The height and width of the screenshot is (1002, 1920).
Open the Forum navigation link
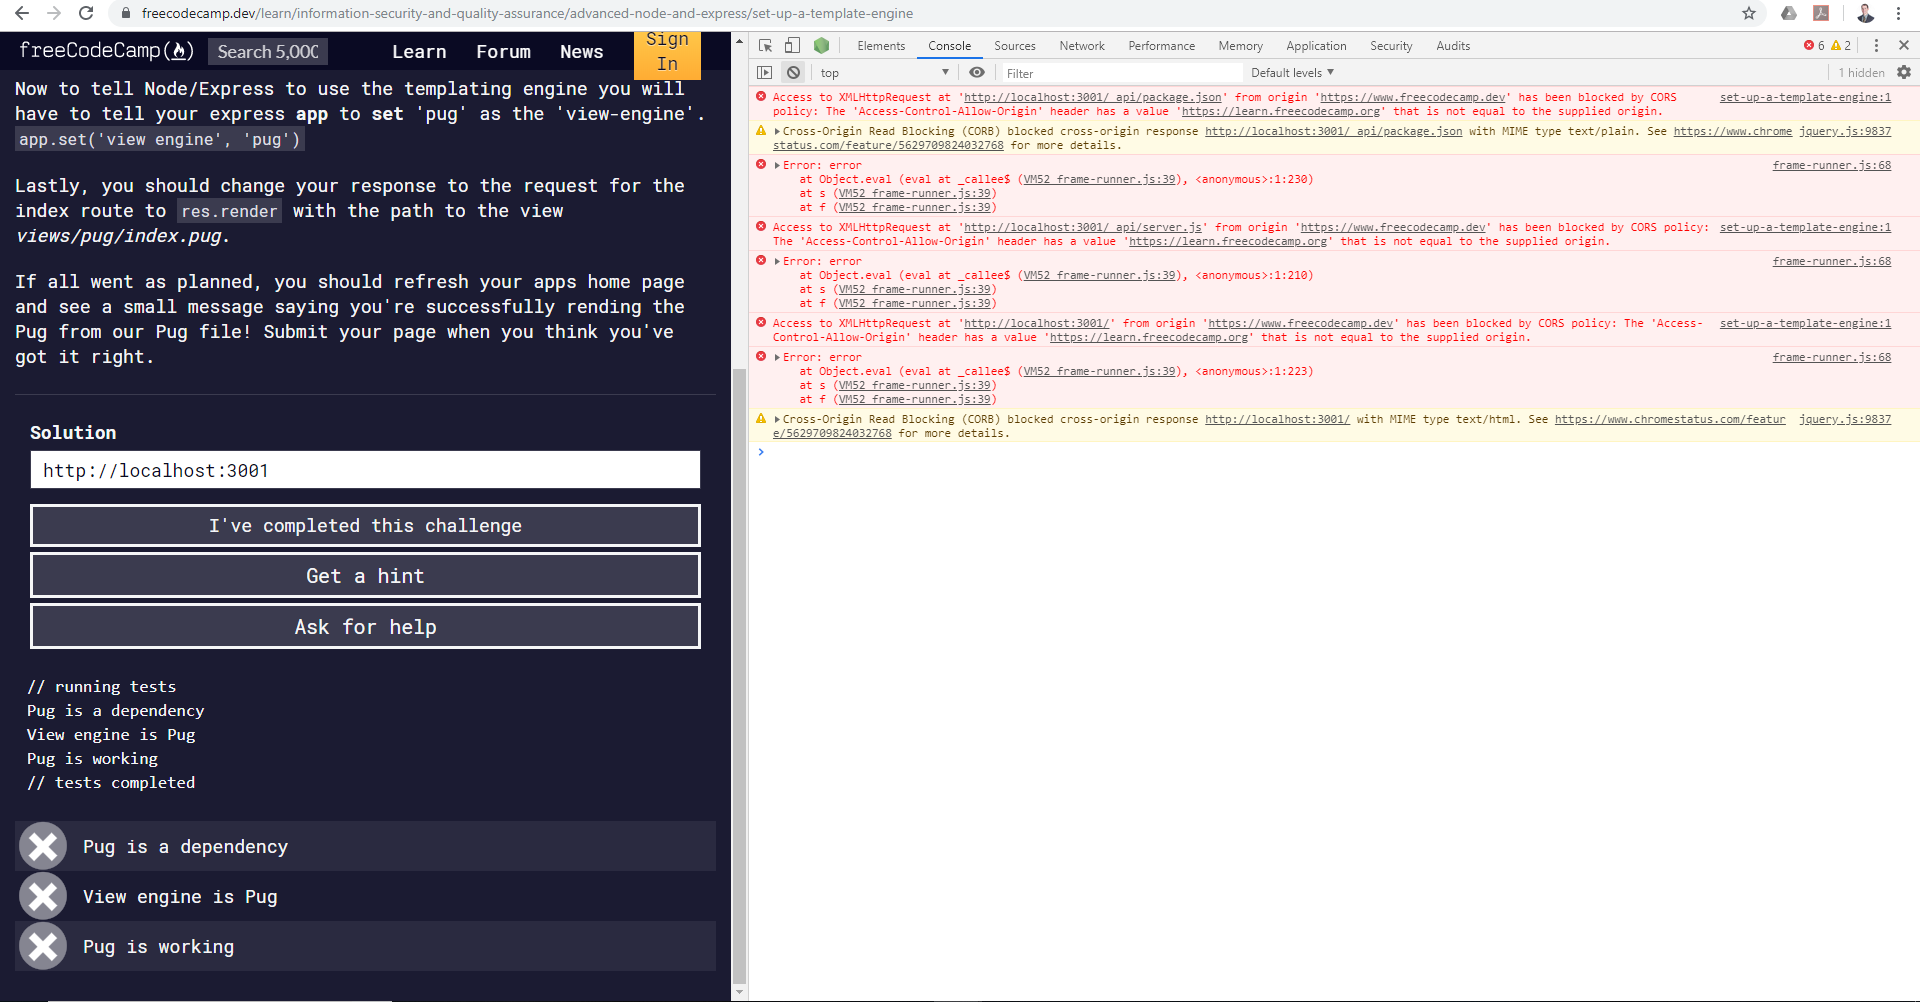(x=503, y=51)
